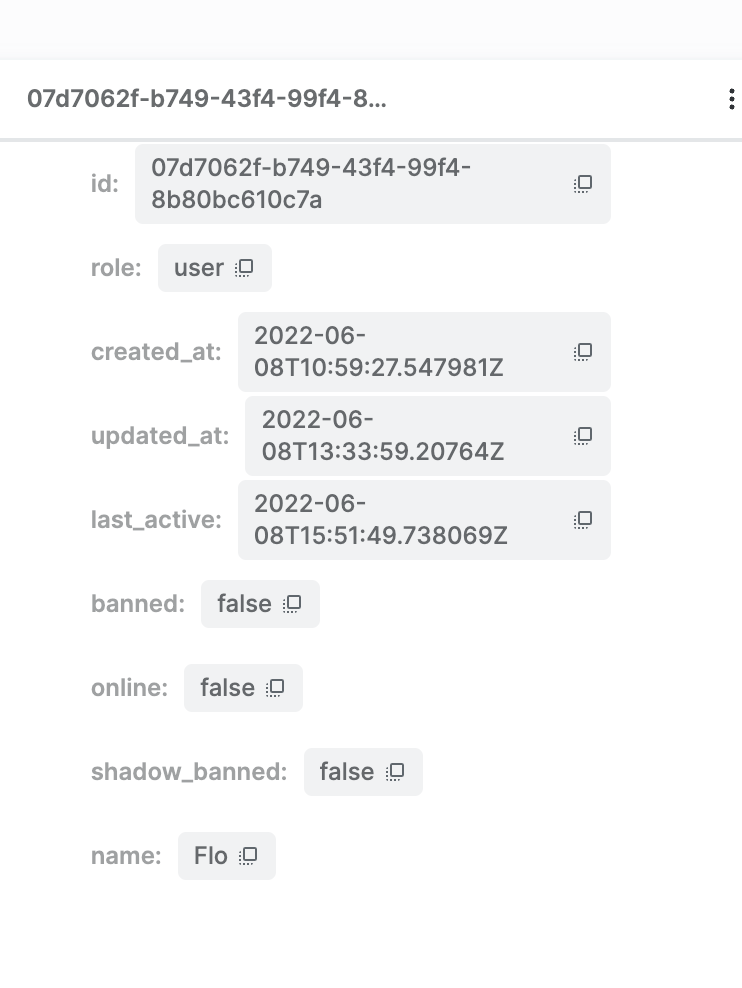This screenshot has width=742, height=988.
Task: Copy the user id value
Action: coord(583,184)
